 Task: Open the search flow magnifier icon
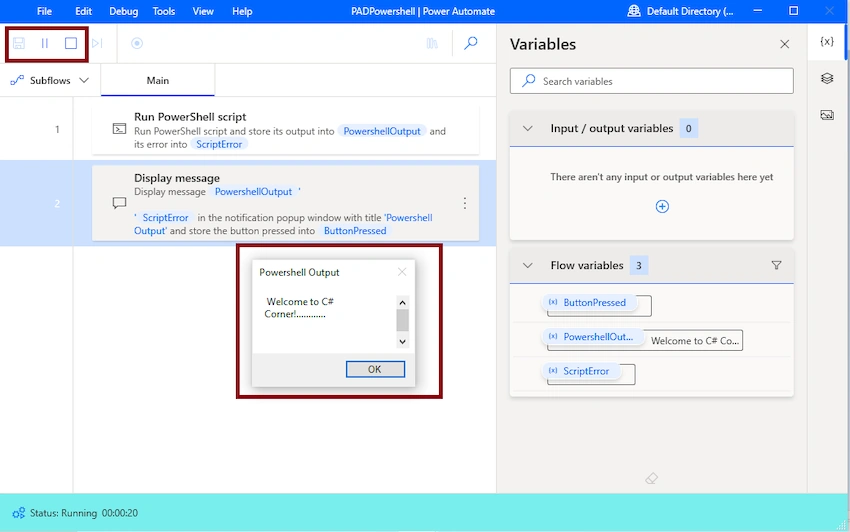tap(471, 43)
